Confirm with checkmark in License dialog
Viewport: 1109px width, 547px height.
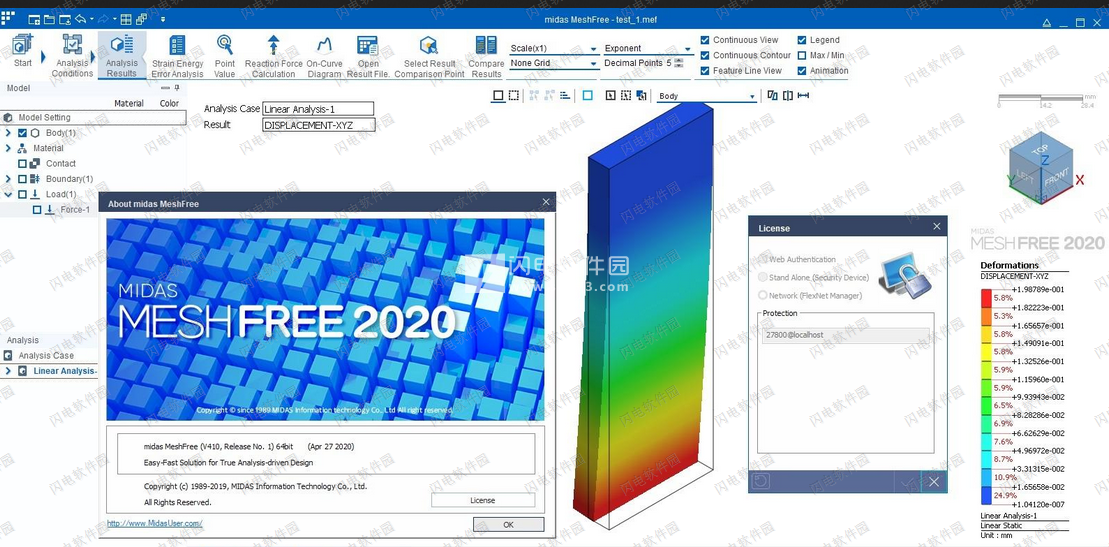point(907,482)
